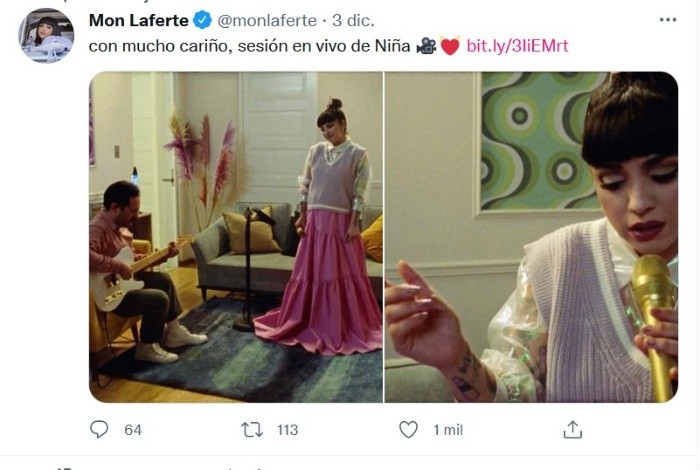This screenshot has height=470, width=700.
Task: Click the @monlaferte handle
Action: click(x=265, y=20)
